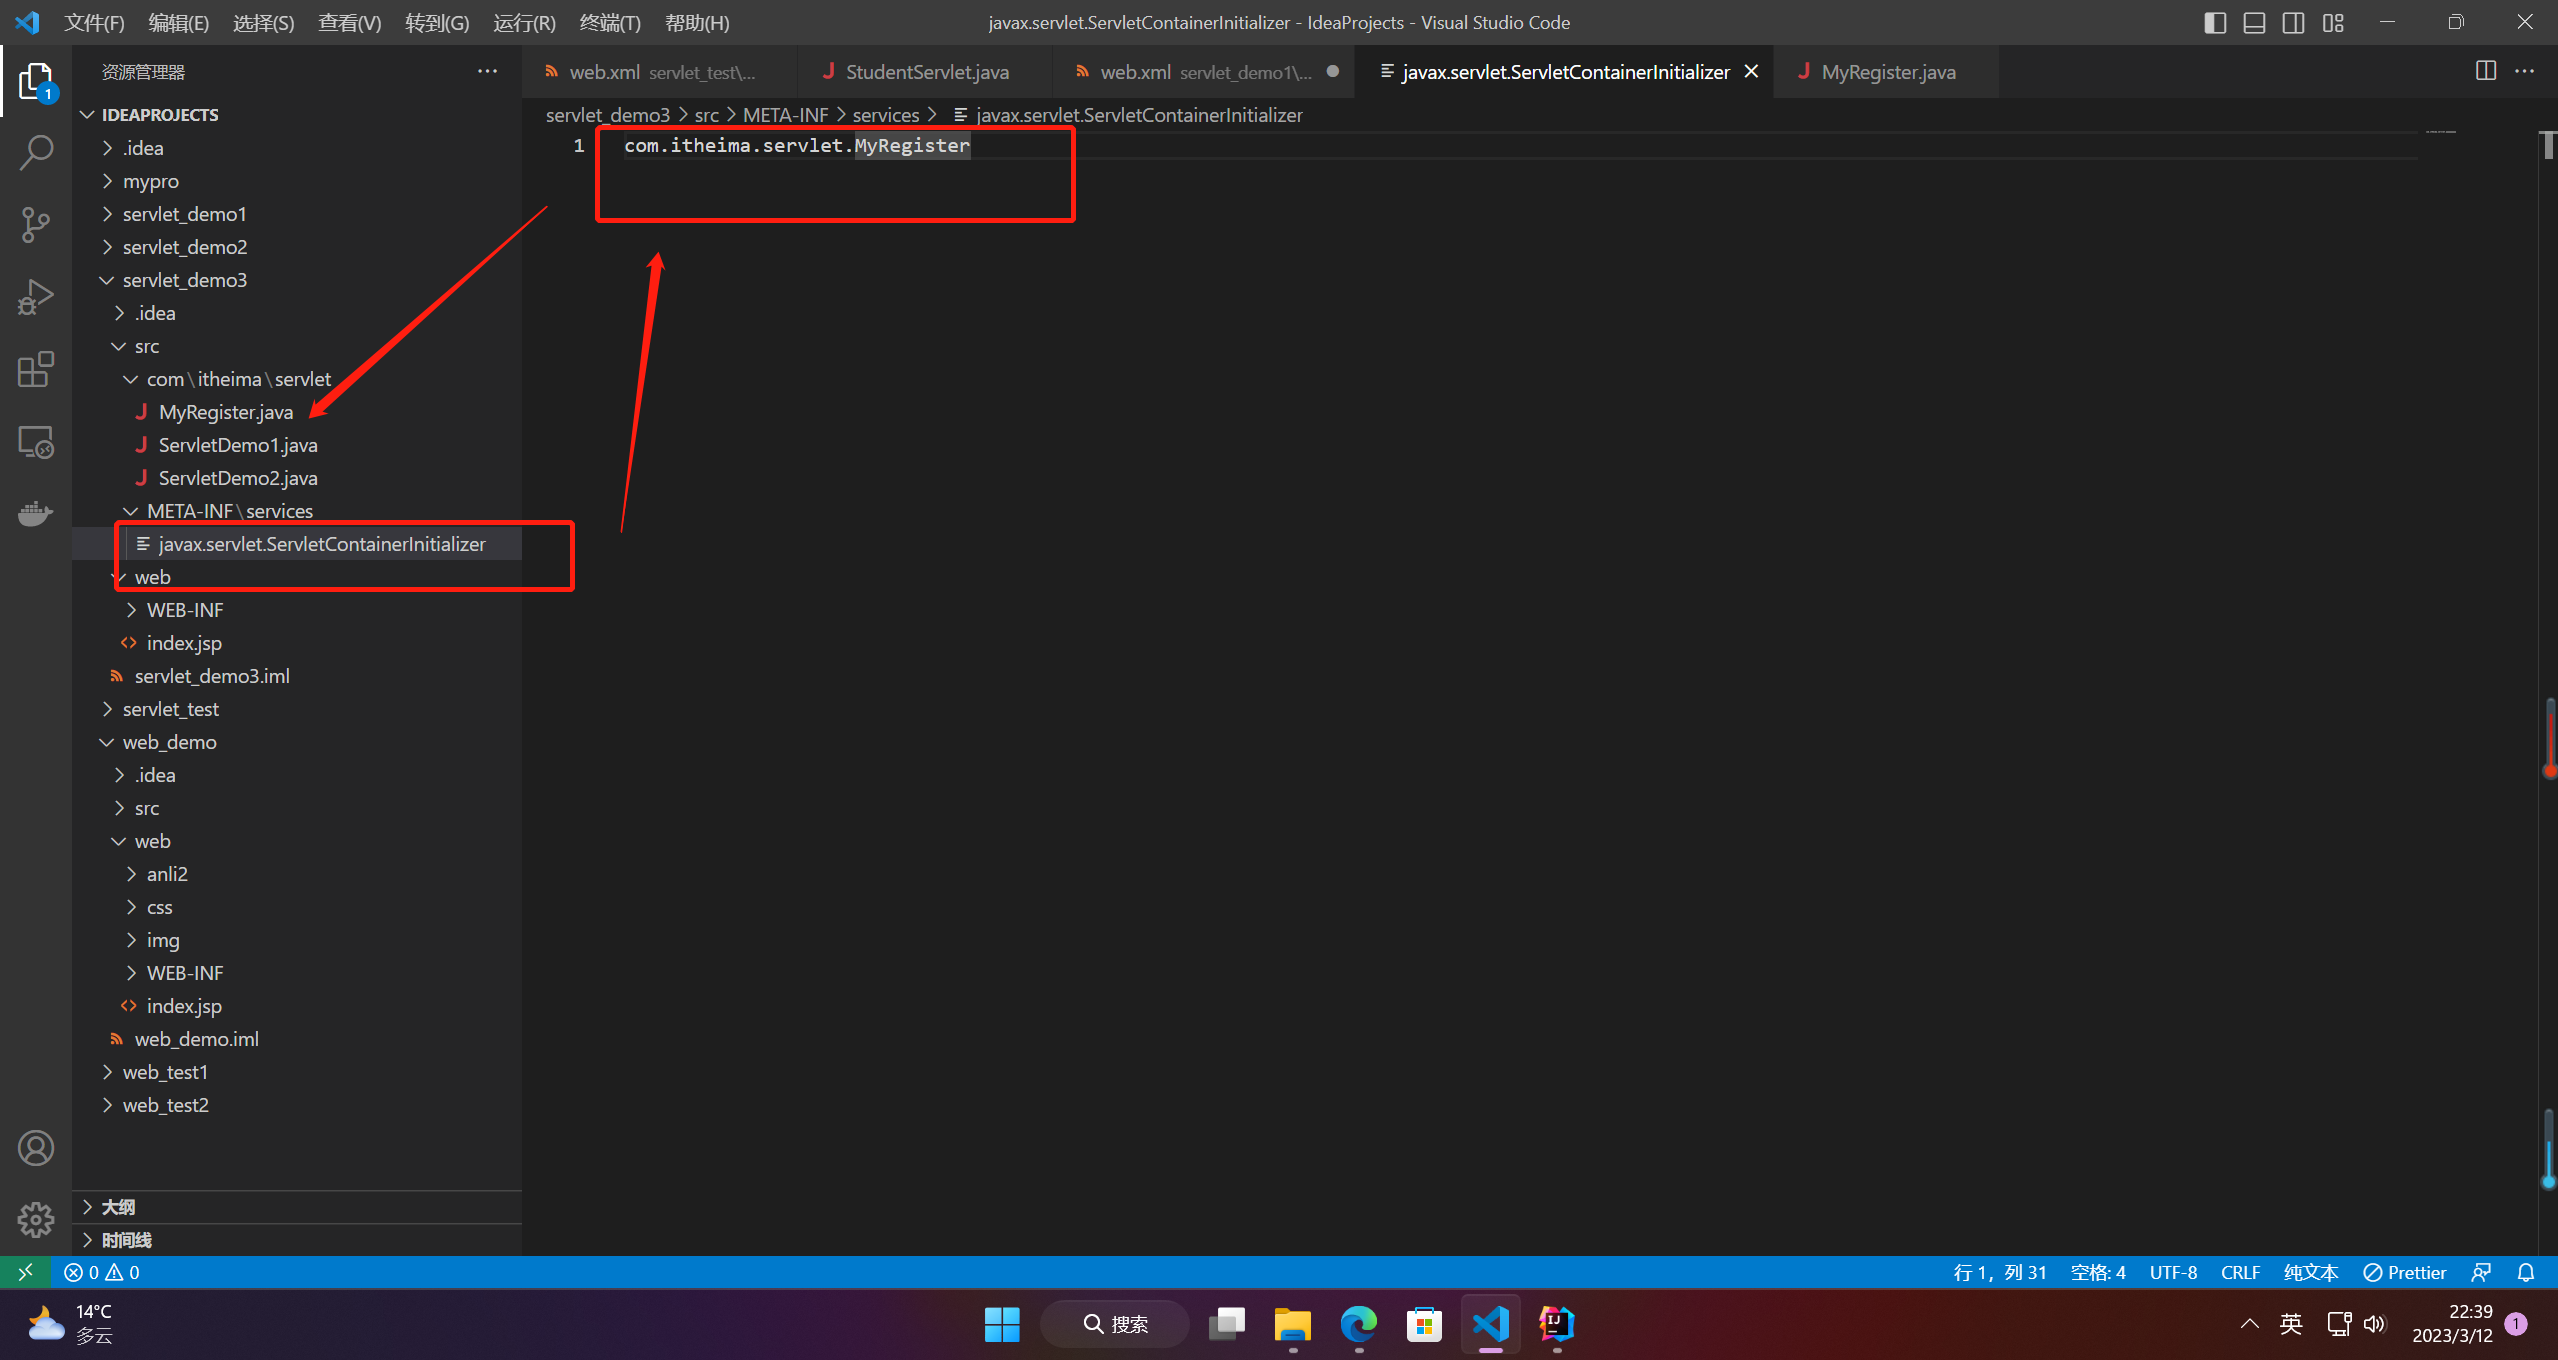The width and height of the screenshot is (2558, 1360).
Task: Open ServletDemo1.java in file tree
Action: pos(297,445)
